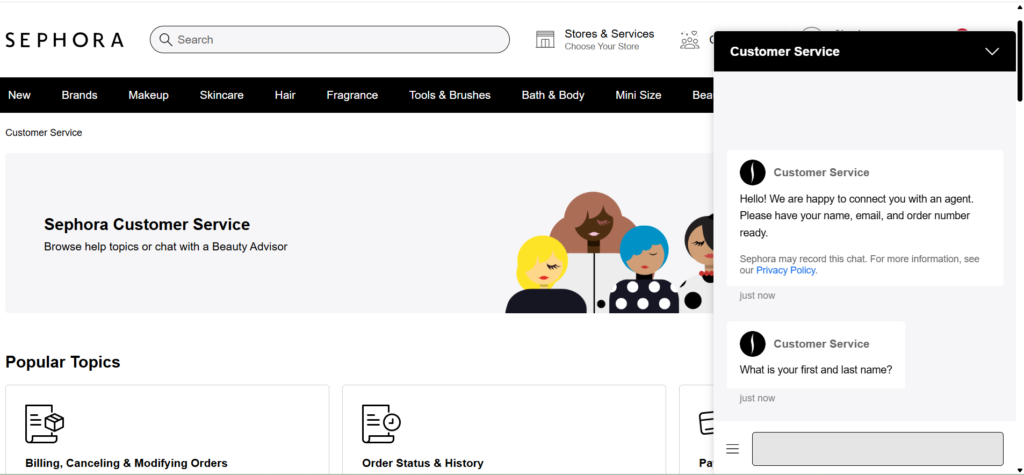Image resolution: width=1024 pixels, height=475 pixels.
Task: Click the Billing, Canceling & Modifying Orders icon
Action: (44, 423)
